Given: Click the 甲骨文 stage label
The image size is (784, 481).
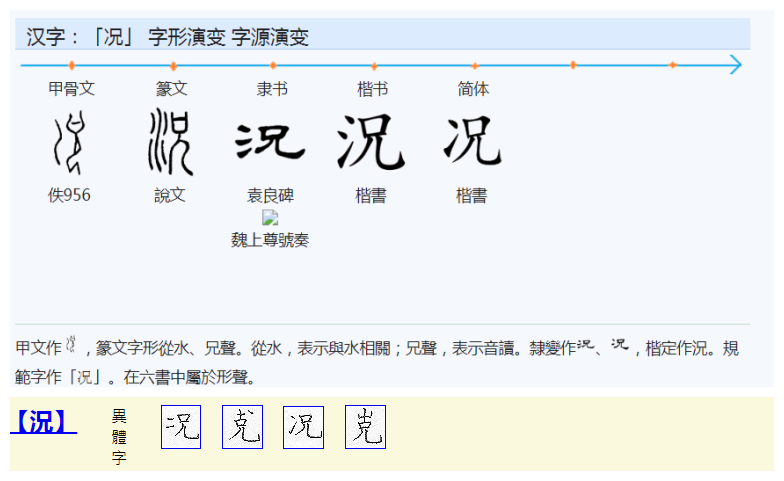Looking at the screenshot, I should [72, 89].
